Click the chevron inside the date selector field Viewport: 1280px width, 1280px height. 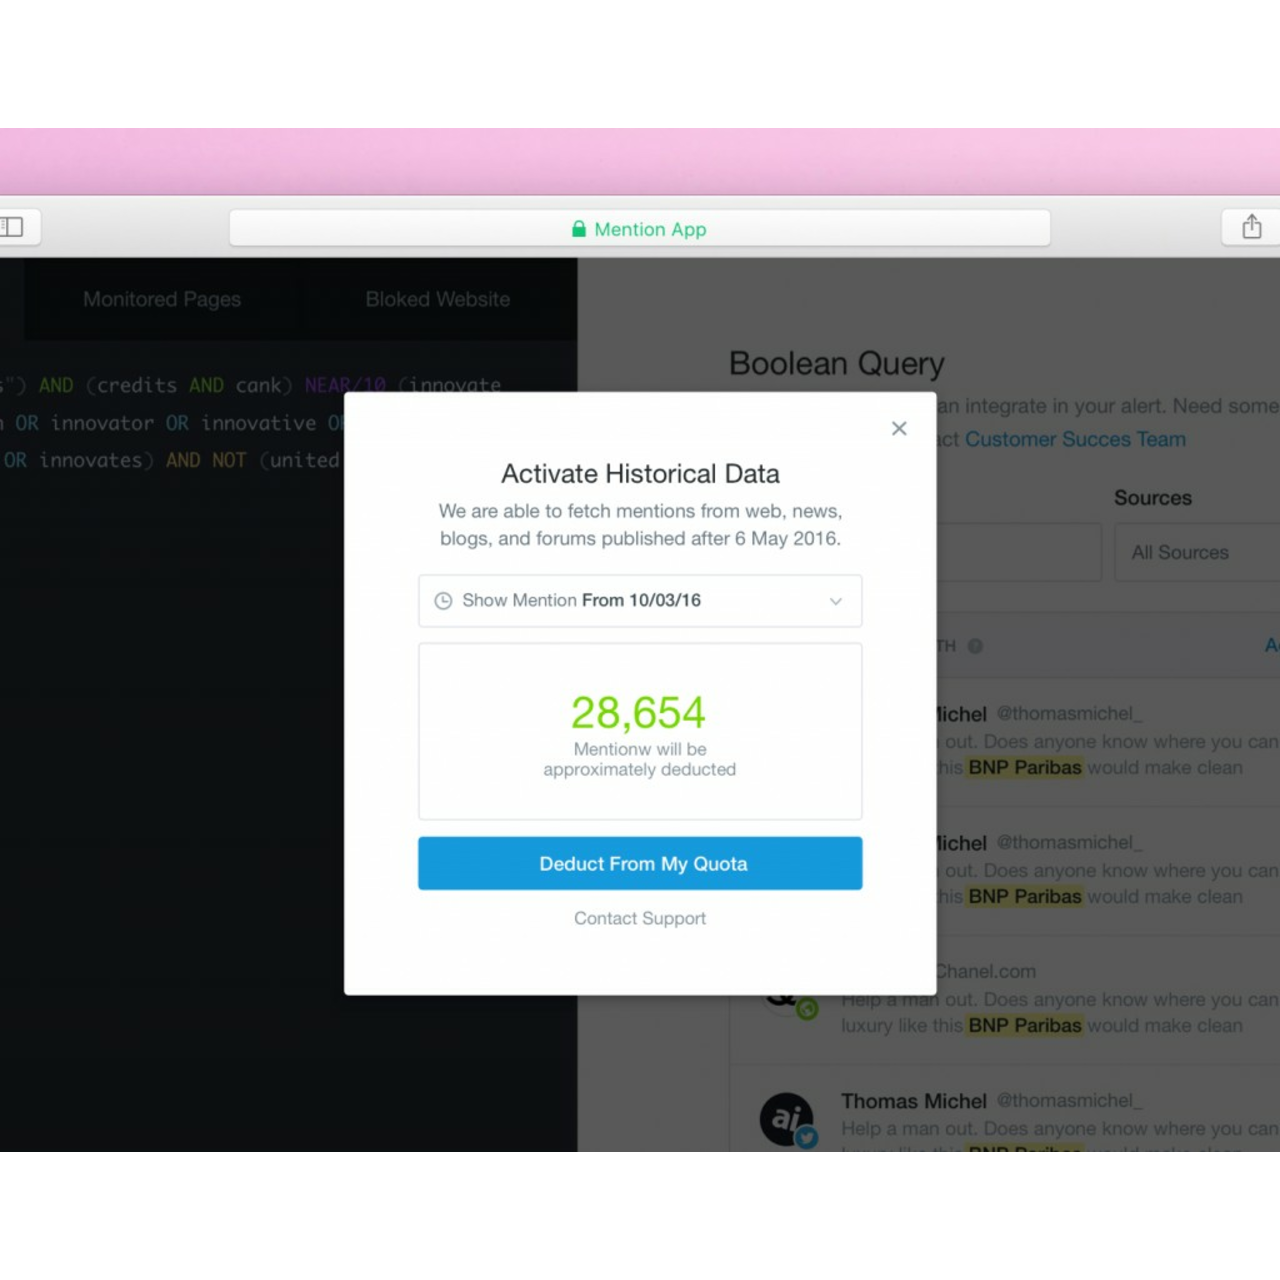pos(836,601)
